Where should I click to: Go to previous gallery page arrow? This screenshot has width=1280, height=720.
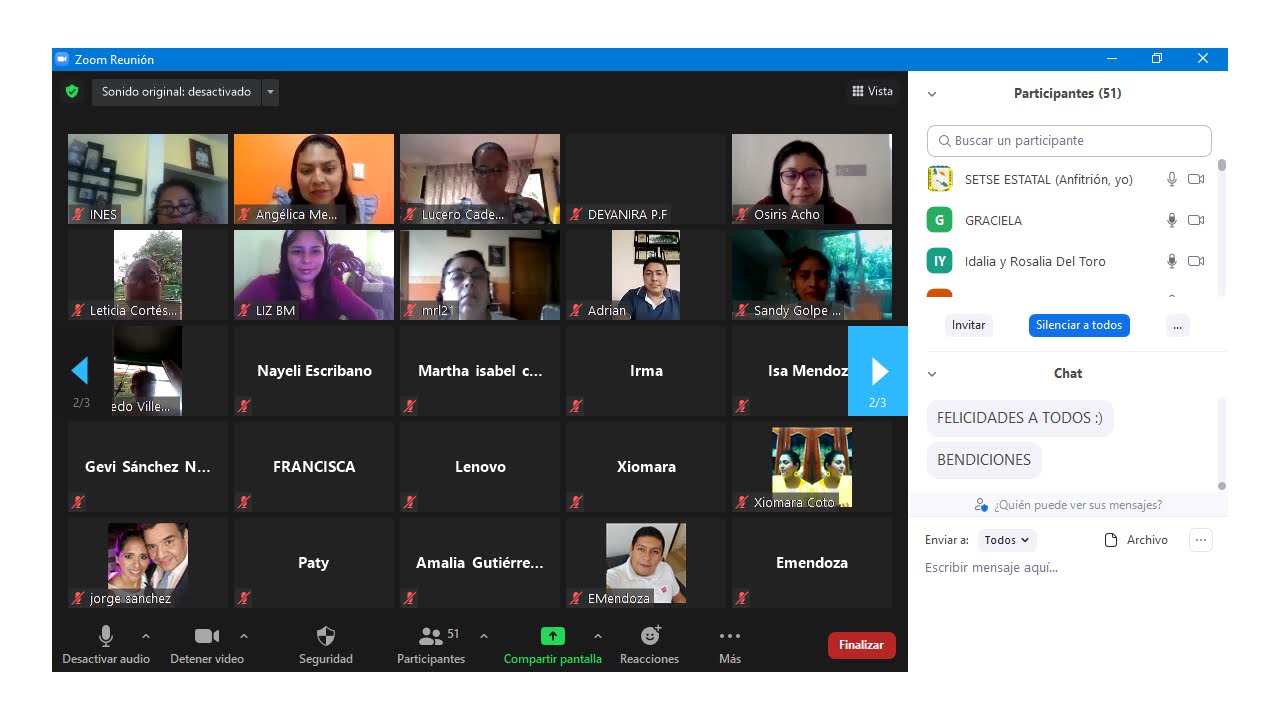[80, 372]
